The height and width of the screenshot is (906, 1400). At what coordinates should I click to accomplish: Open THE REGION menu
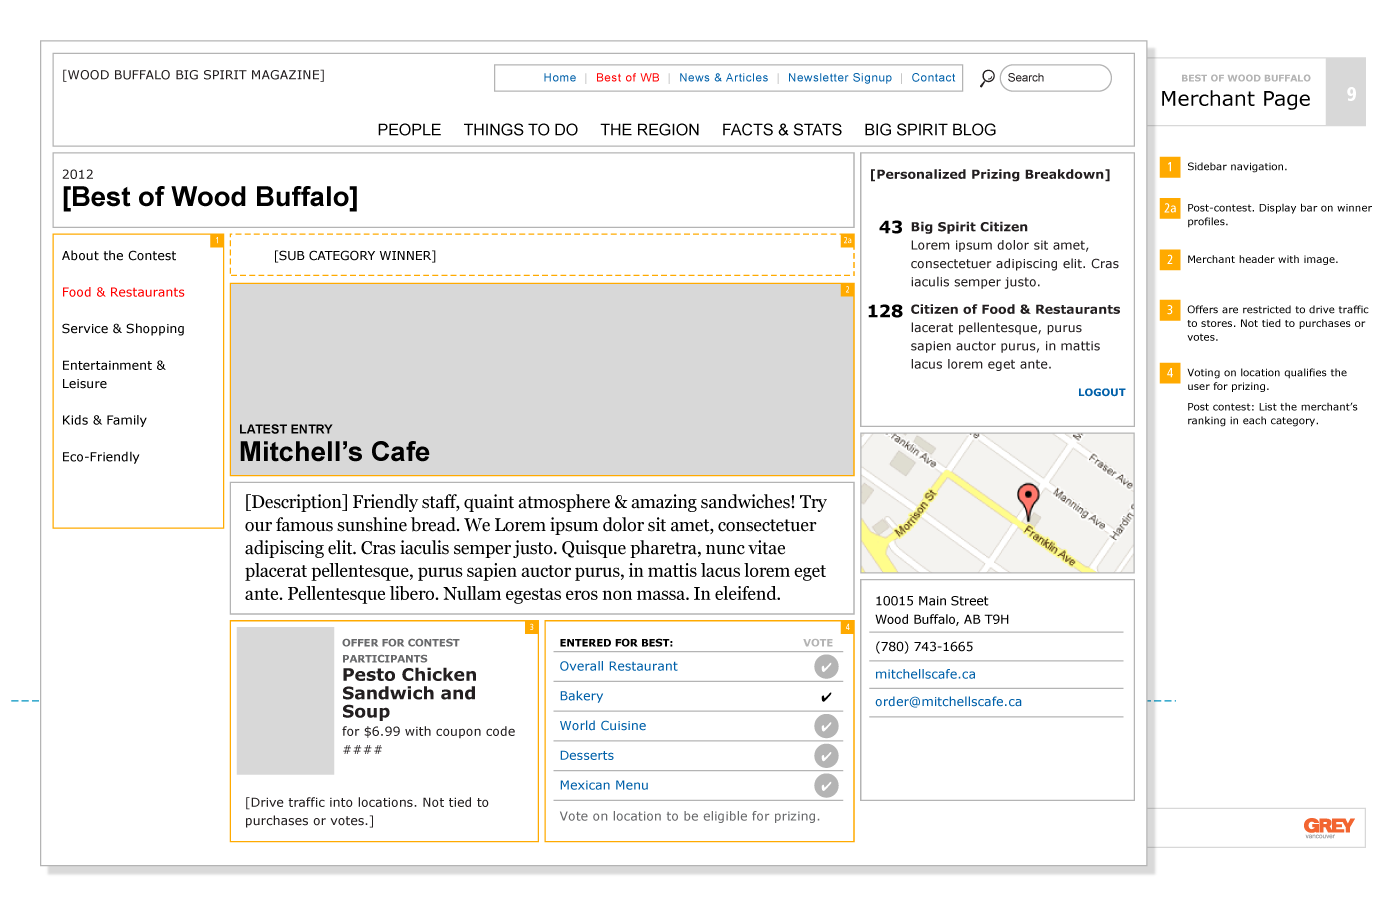[650, 130]
